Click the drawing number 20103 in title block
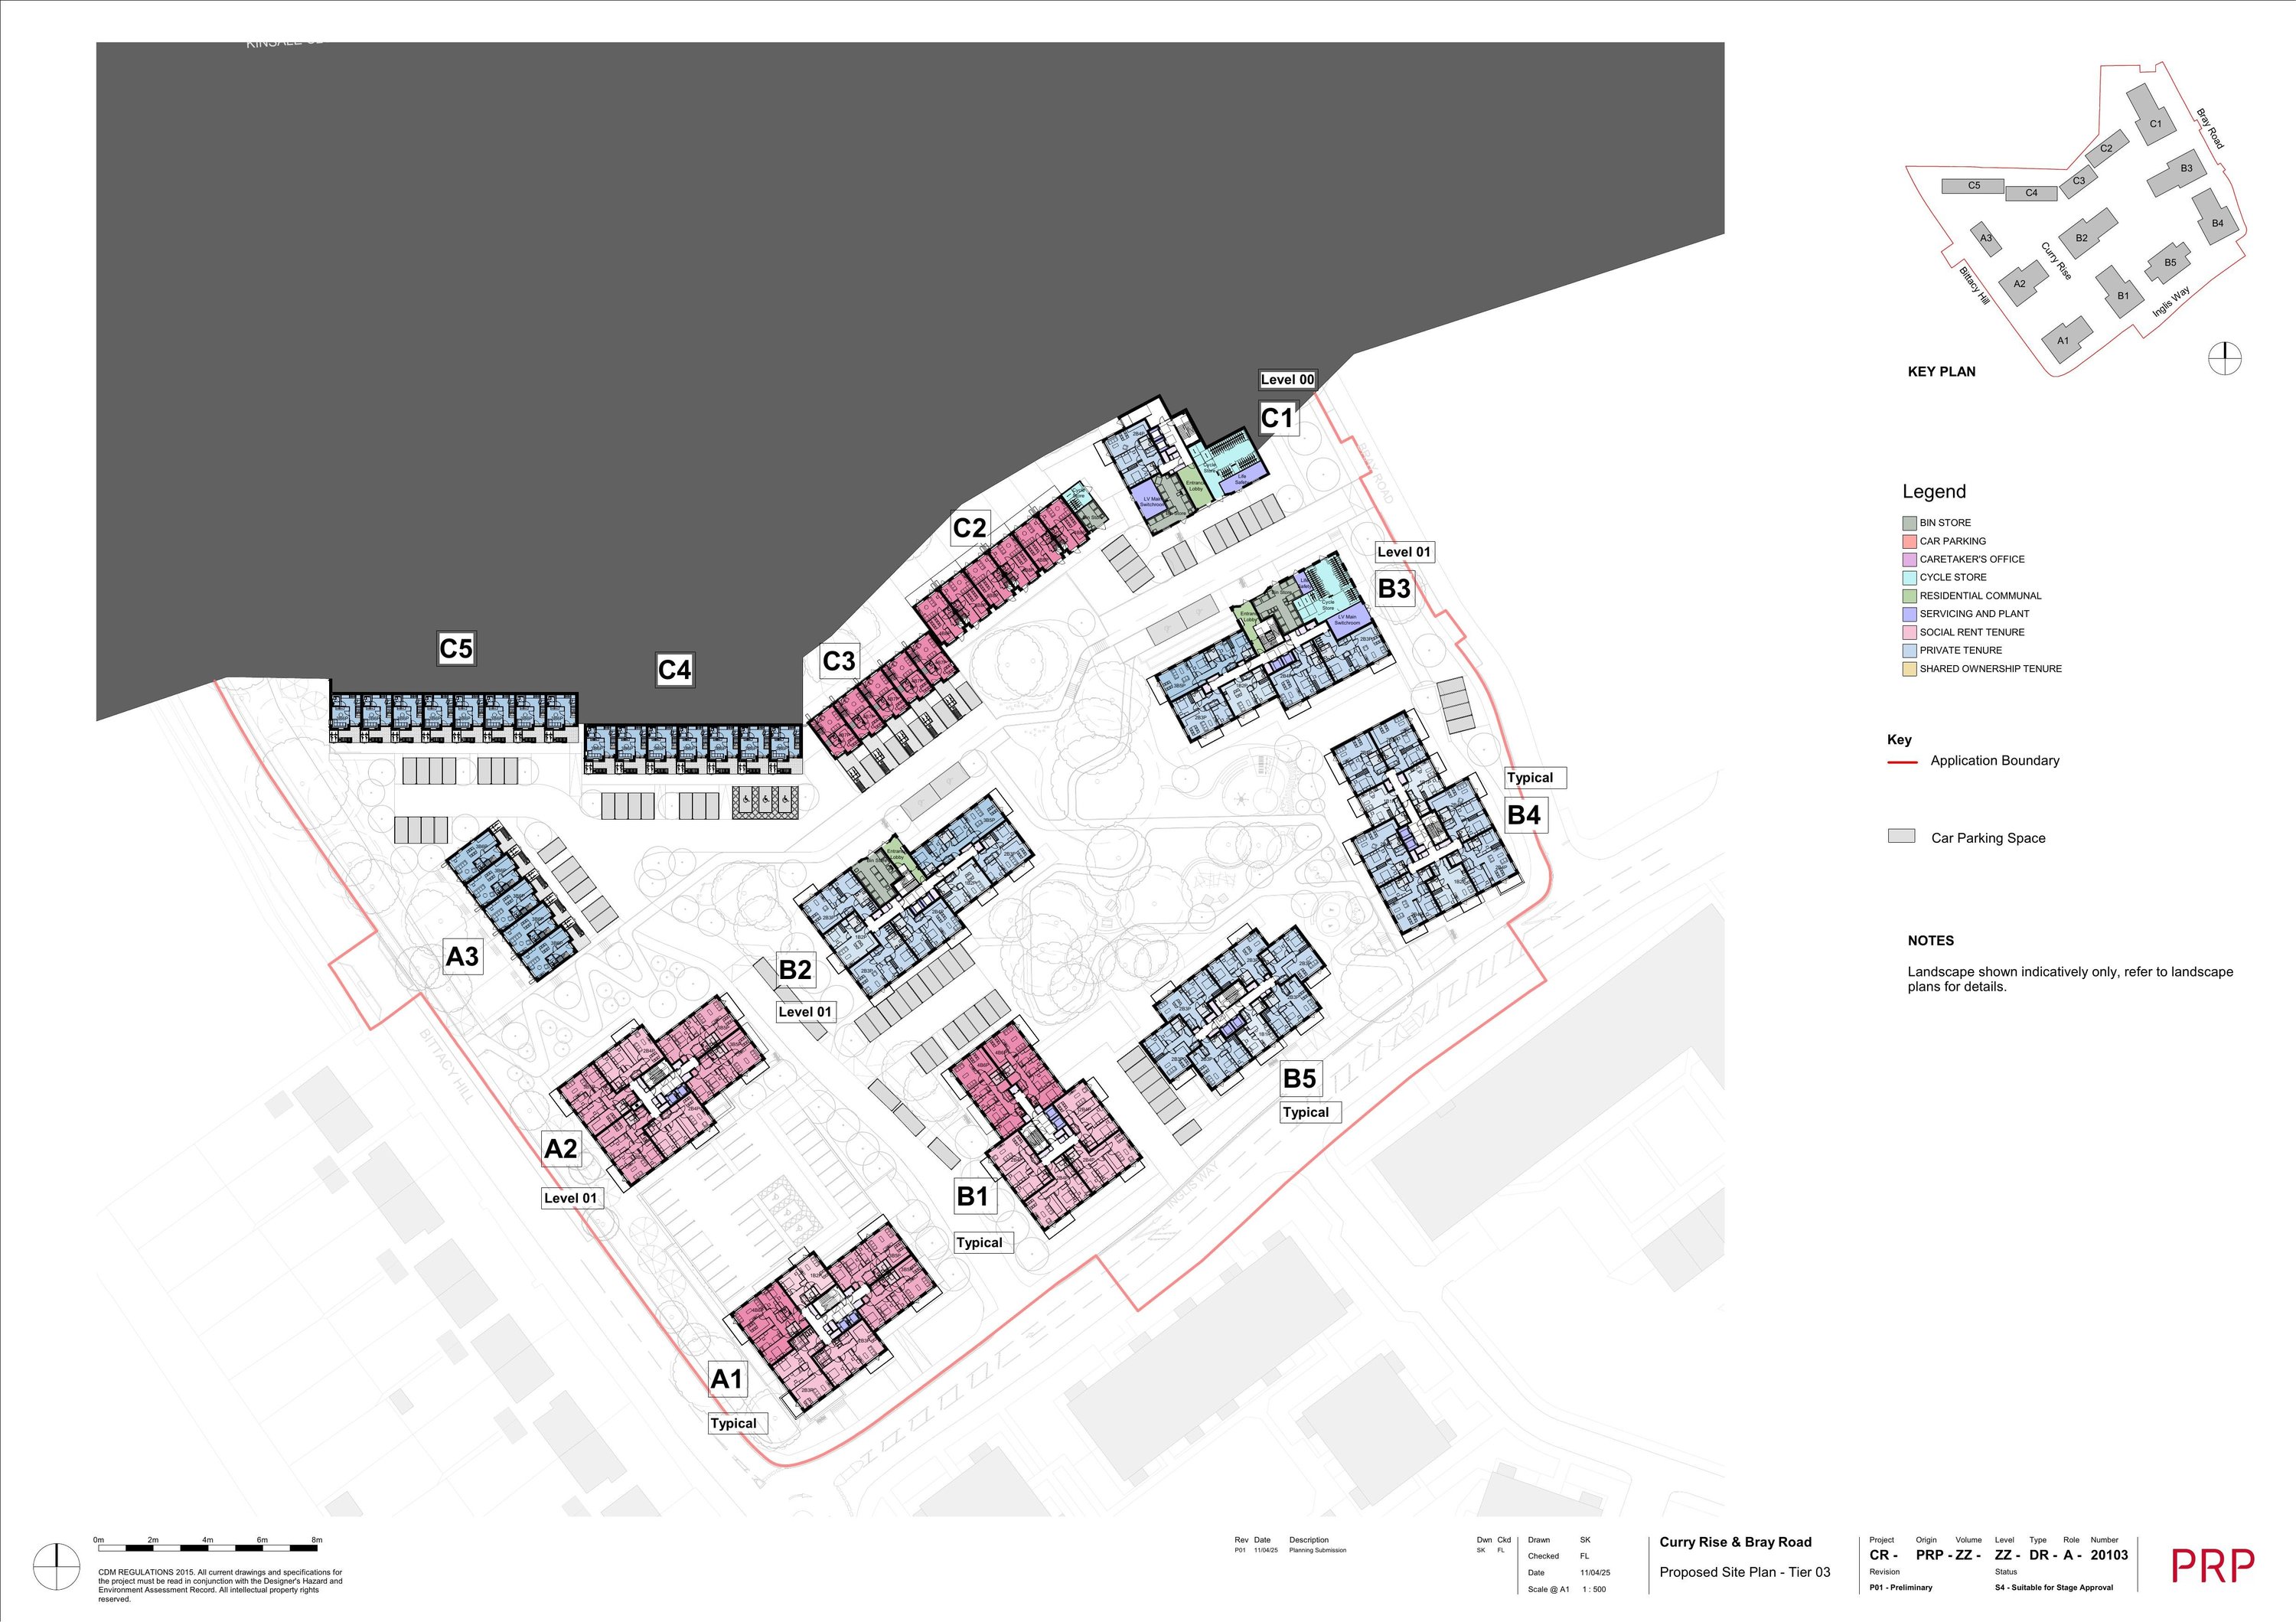The height and width of the screenshot is (1622, 2296). [x=2108, y=1555]
